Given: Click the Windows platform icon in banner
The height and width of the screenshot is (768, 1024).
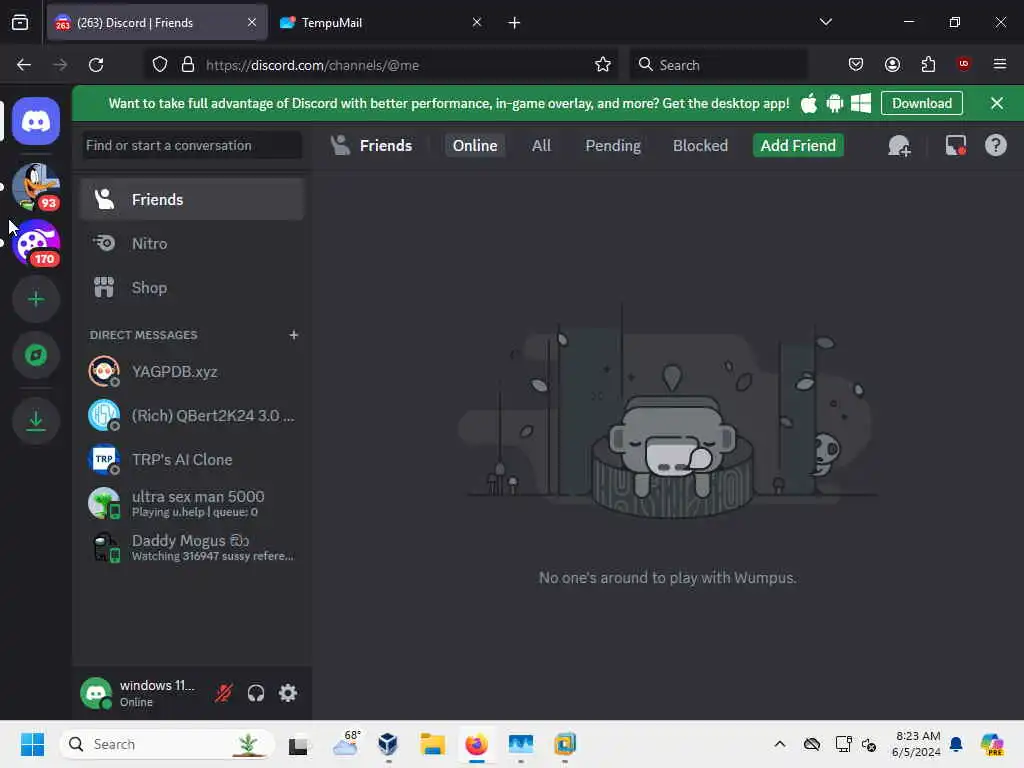Looking at the screenshot, I should (861, 103).
